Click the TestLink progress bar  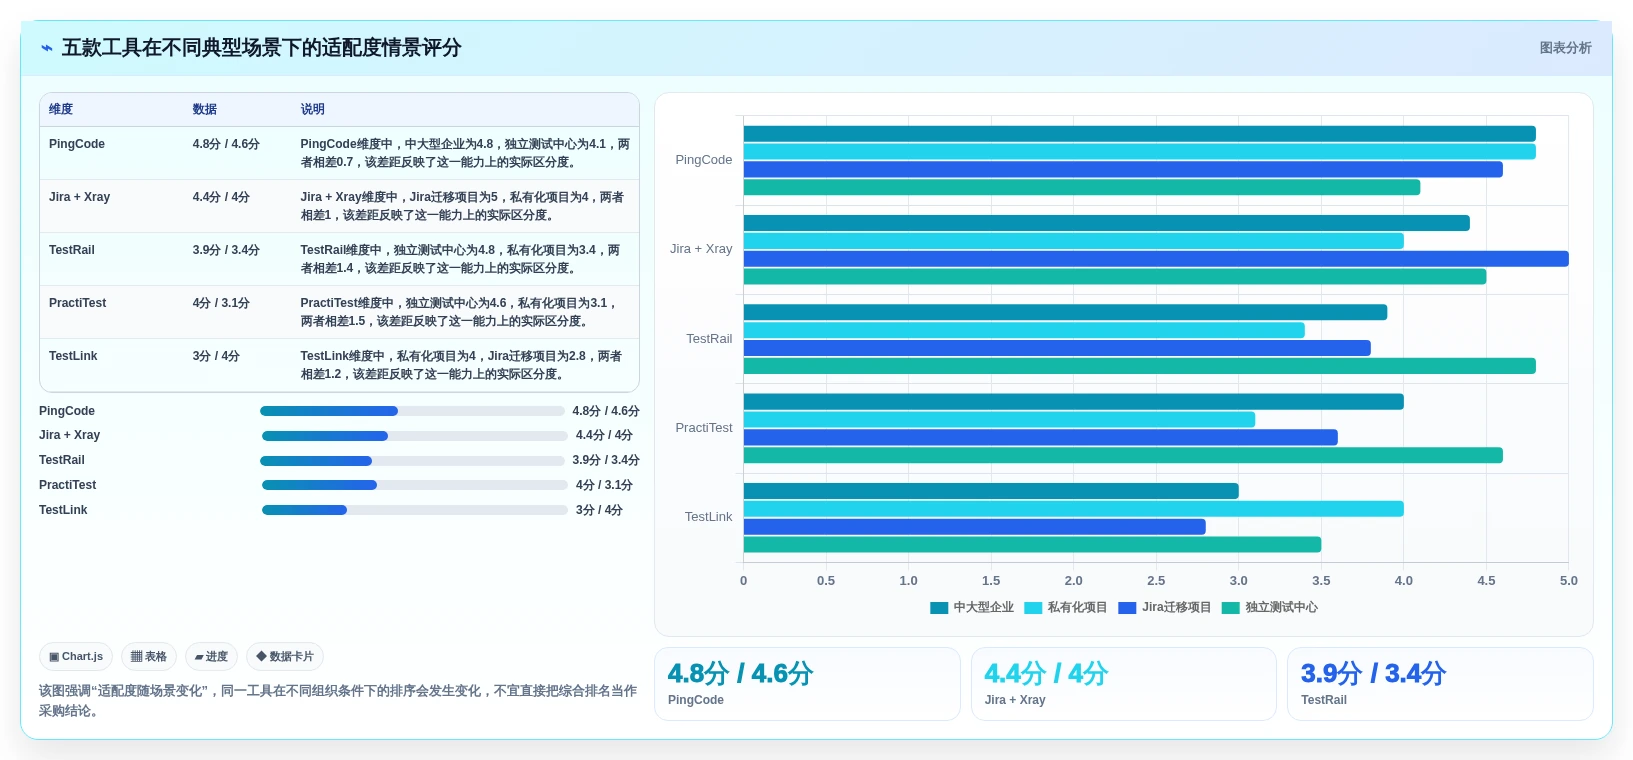point(414,510)
